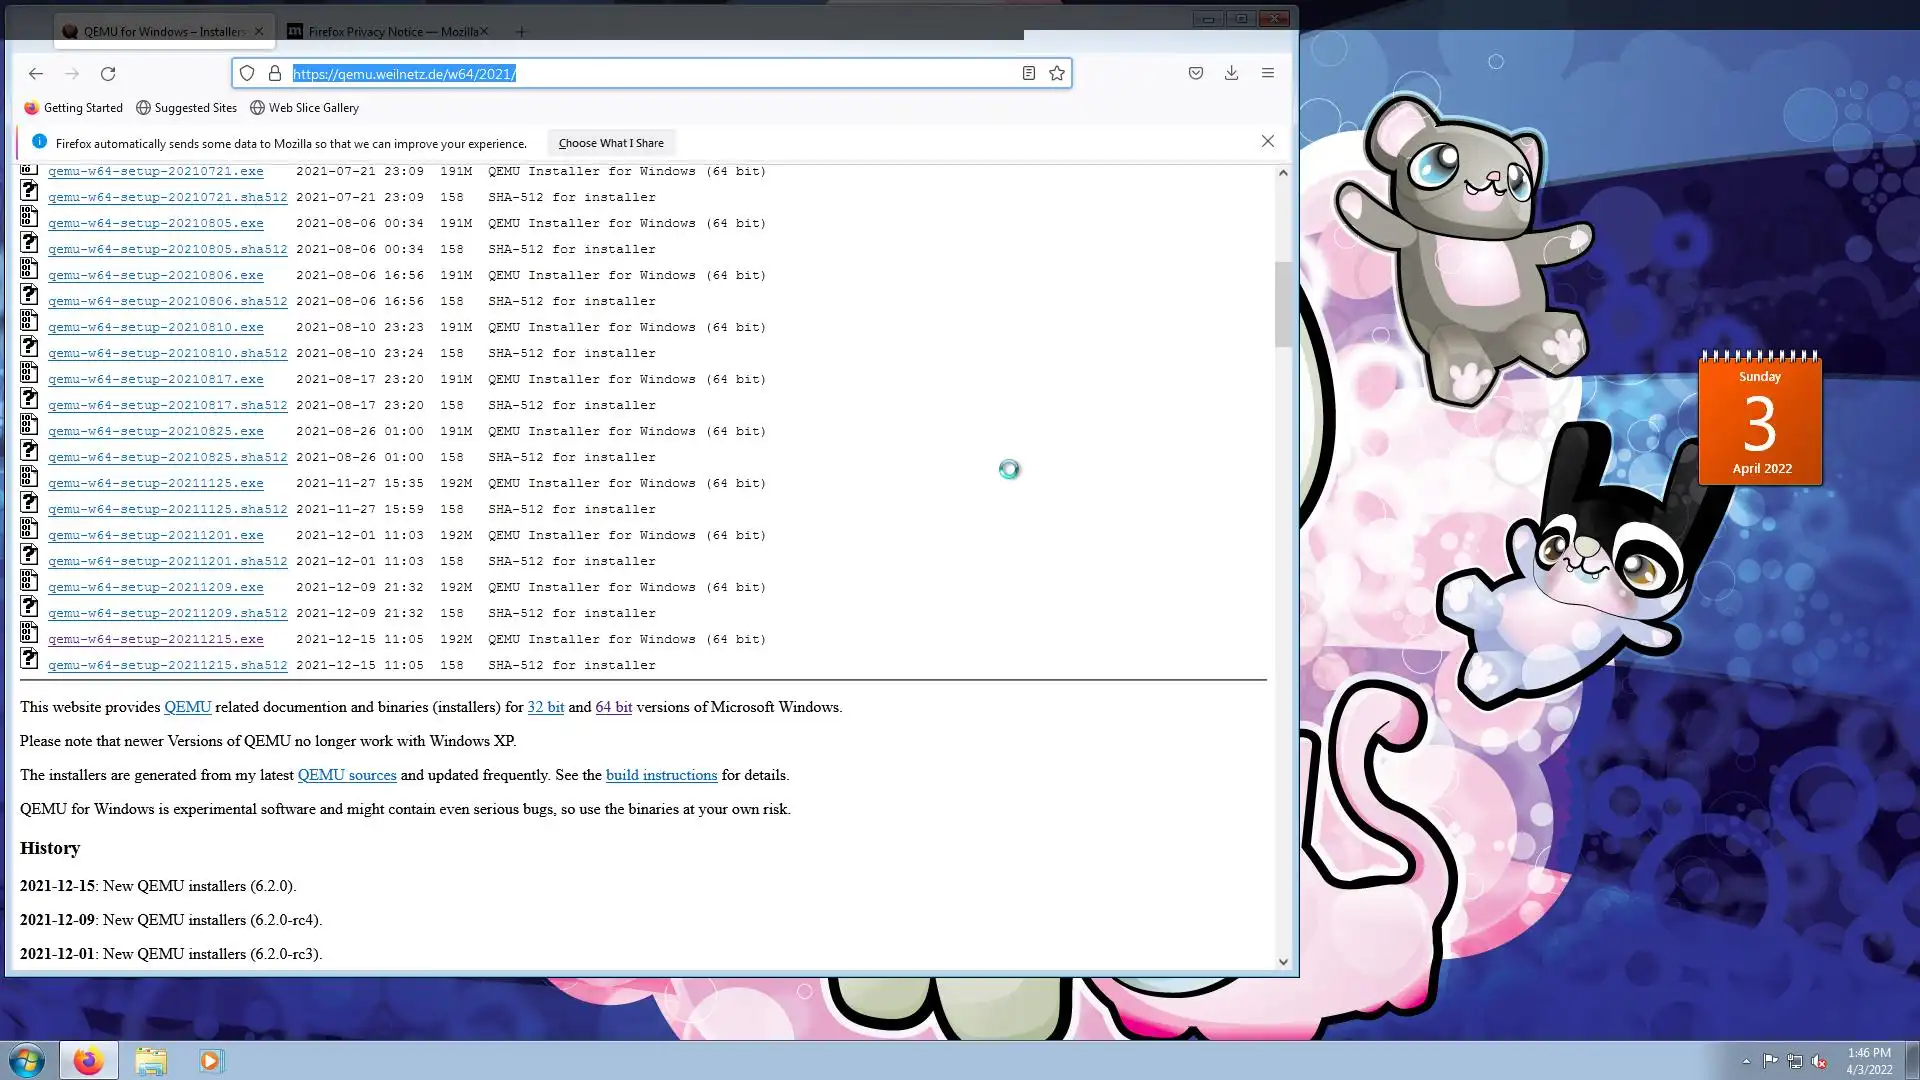Click the scrollbar down arrow of page
This screenshot has height=1080, width=1920.
tap(1283, 962)
